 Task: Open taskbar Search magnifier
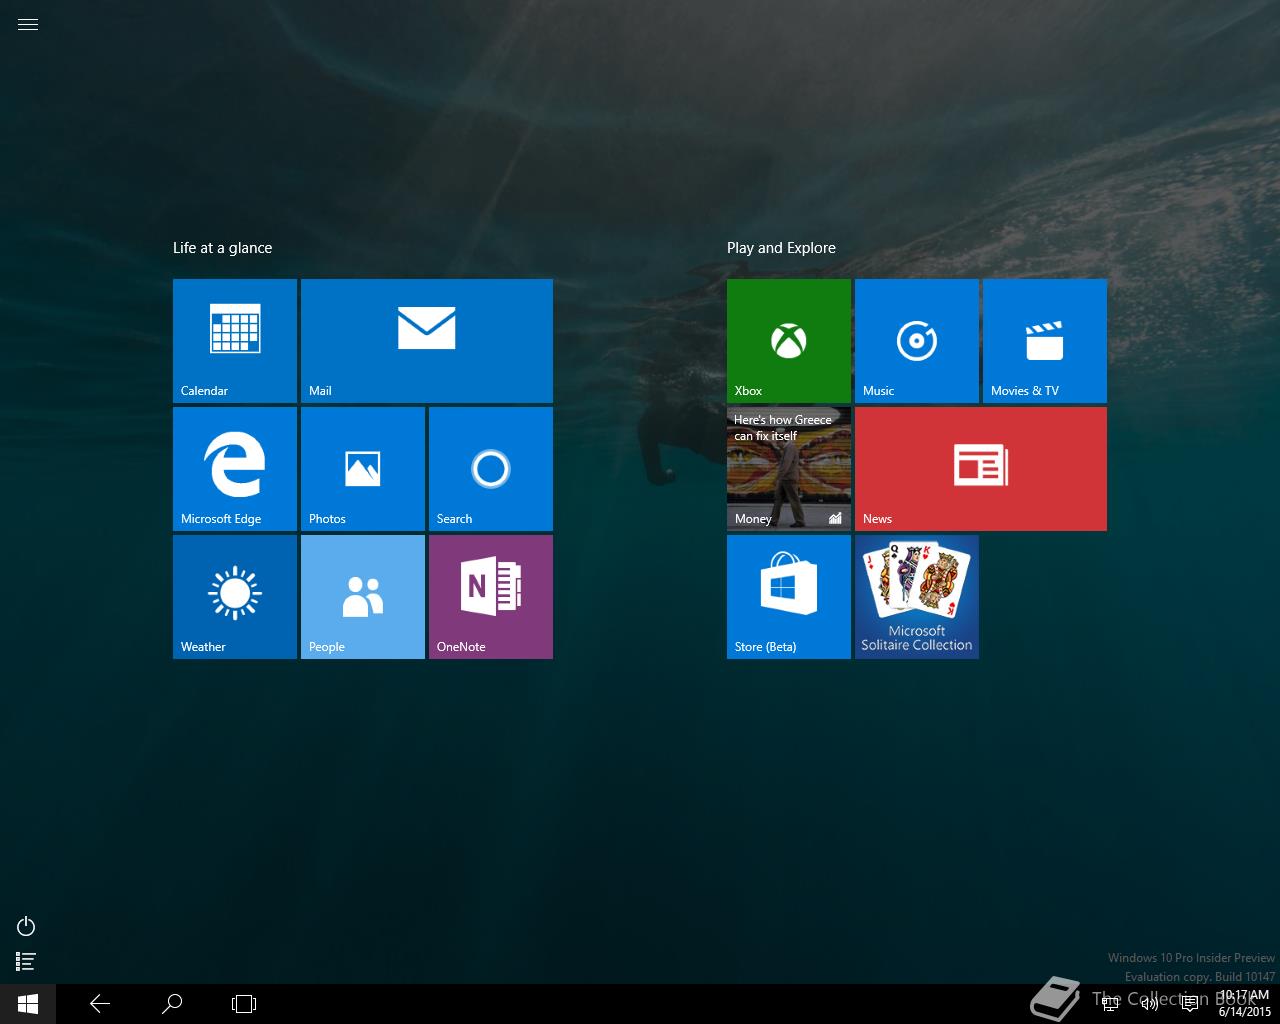(x=172, y=1004)
